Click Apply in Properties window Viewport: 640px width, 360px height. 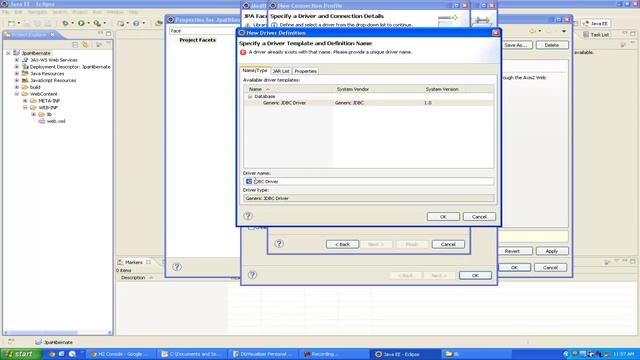pyautogui.click(x=551, y=251)
